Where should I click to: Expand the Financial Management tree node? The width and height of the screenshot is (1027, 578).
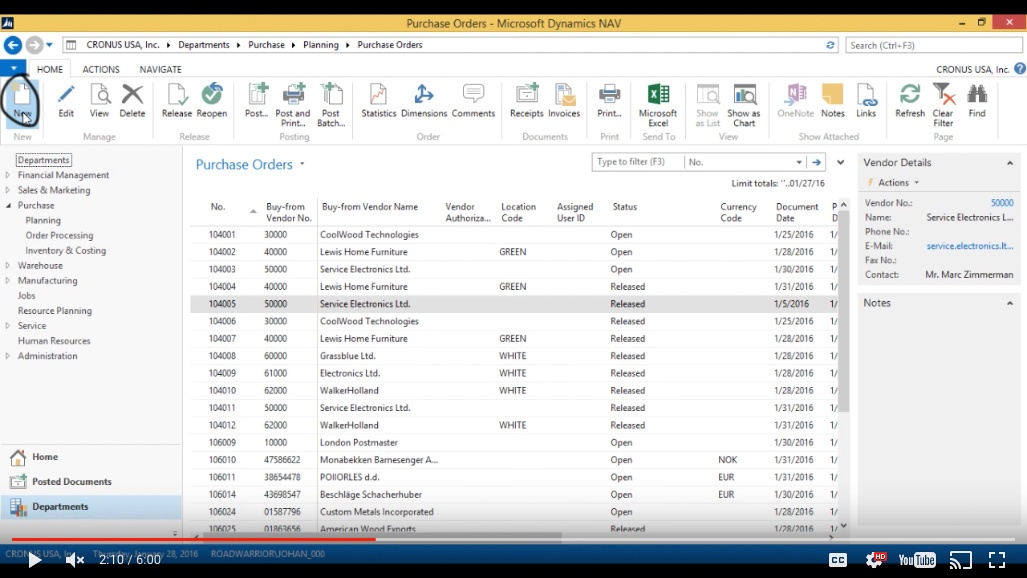[8, 175]
